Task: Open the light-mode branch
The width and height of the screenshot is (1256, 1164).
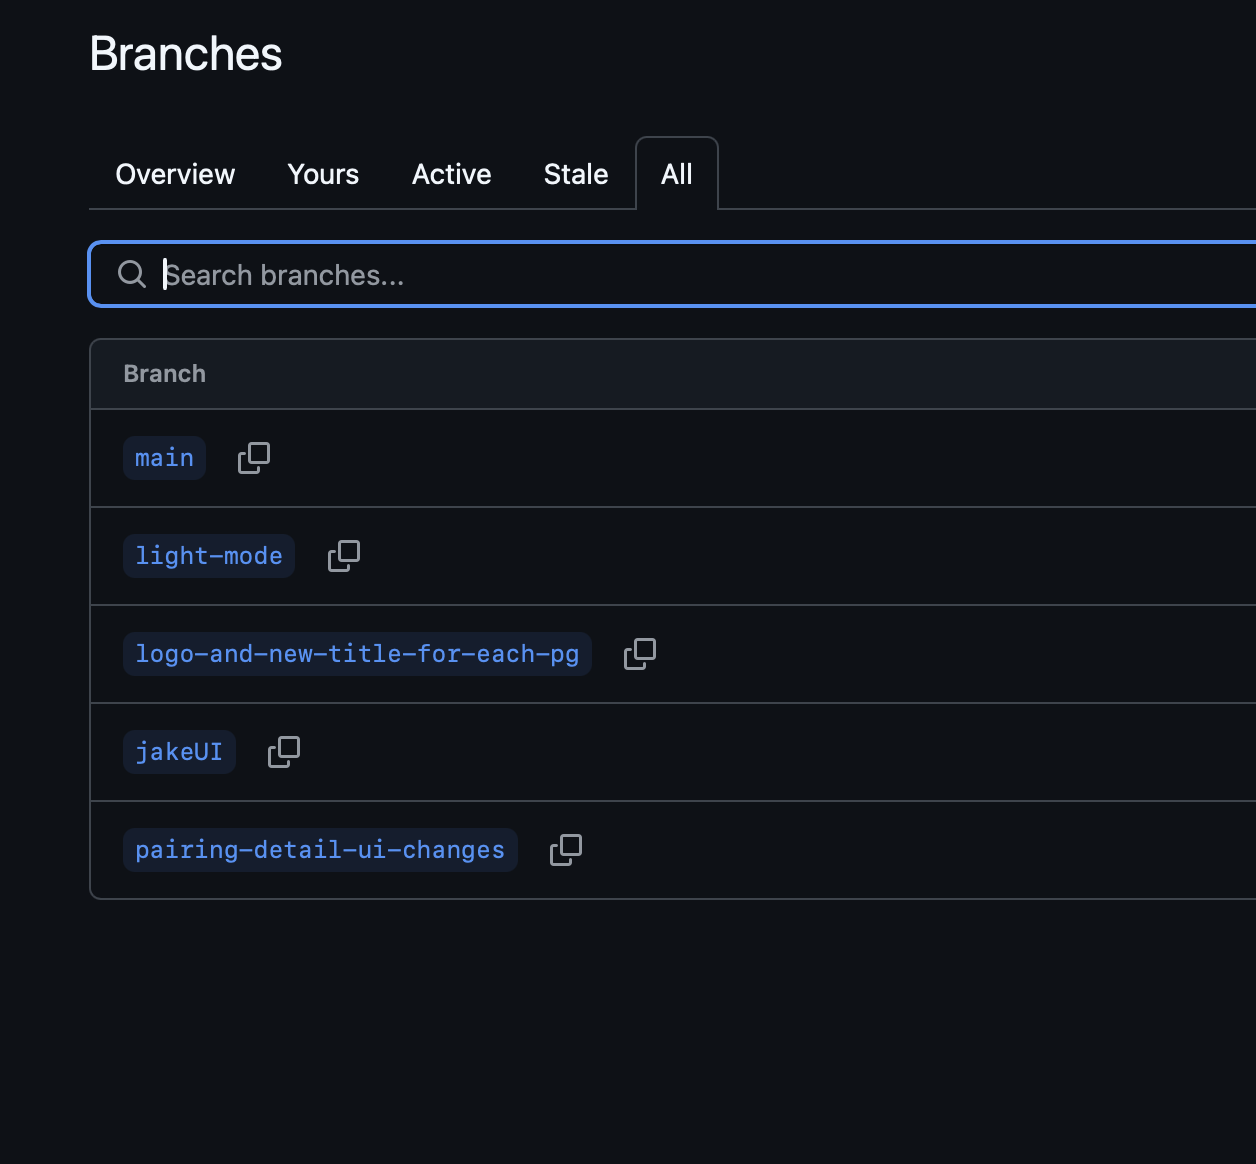Action: [x=208, y=556]
